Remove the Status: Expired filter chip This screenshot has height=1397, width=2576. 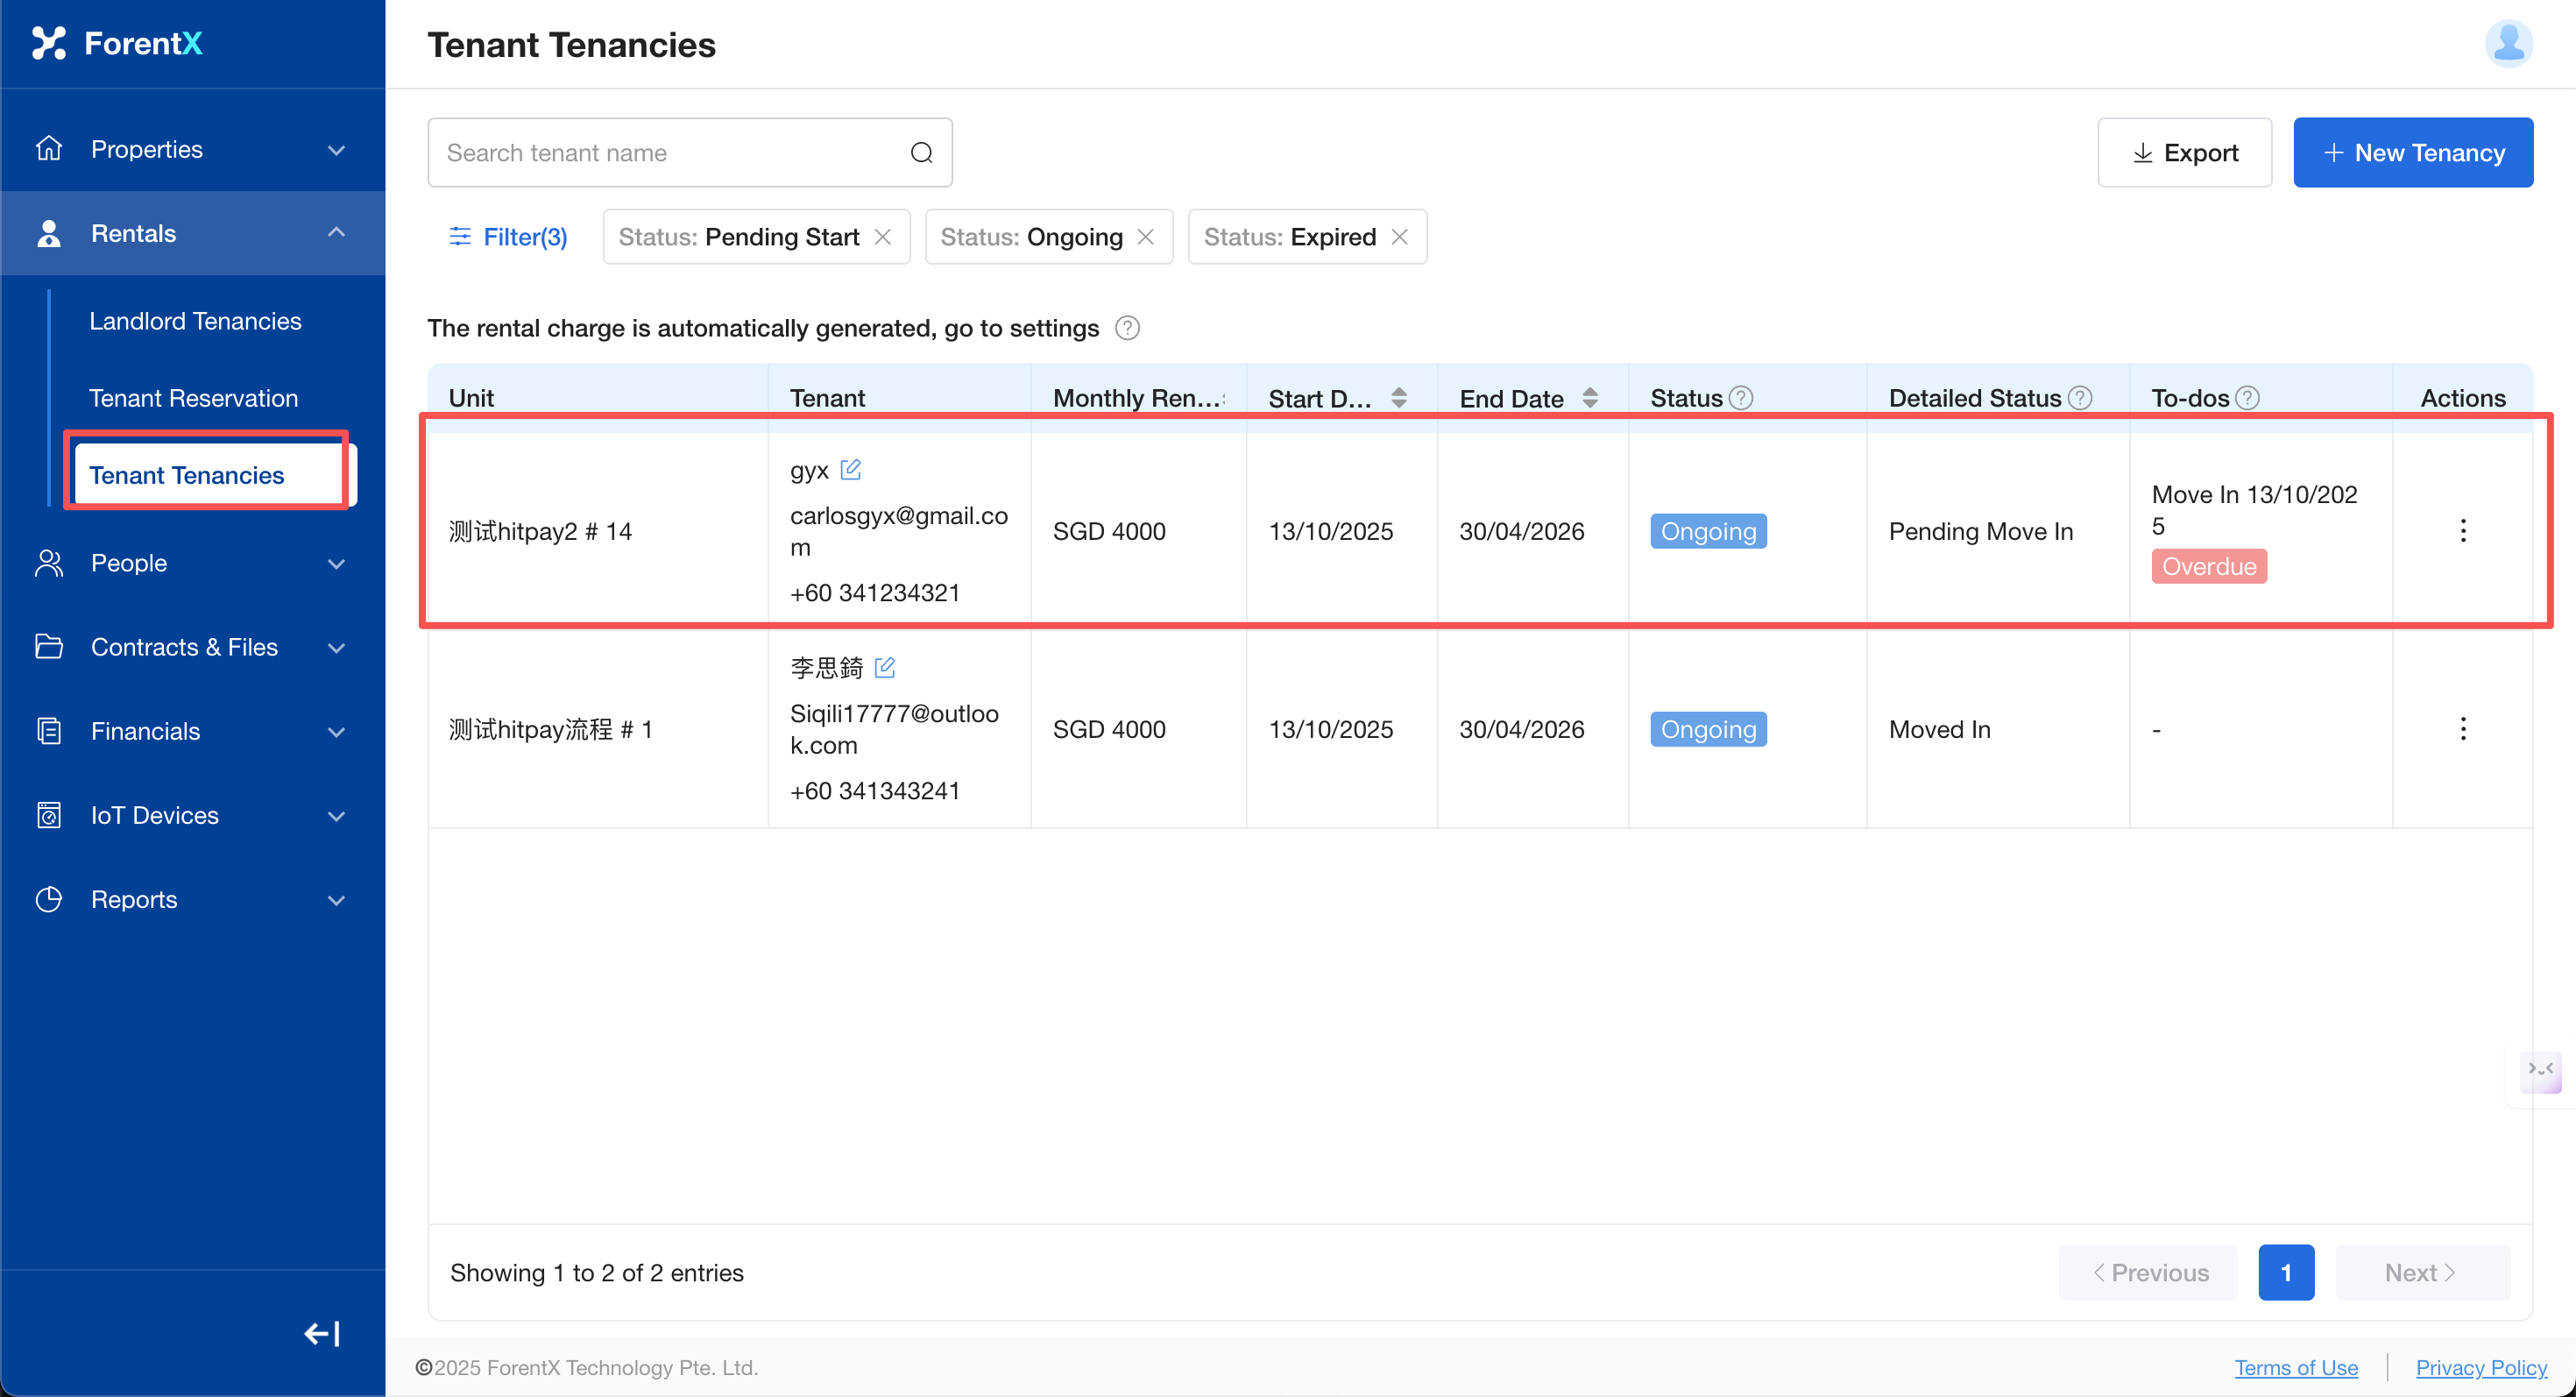pos(1400,237)
